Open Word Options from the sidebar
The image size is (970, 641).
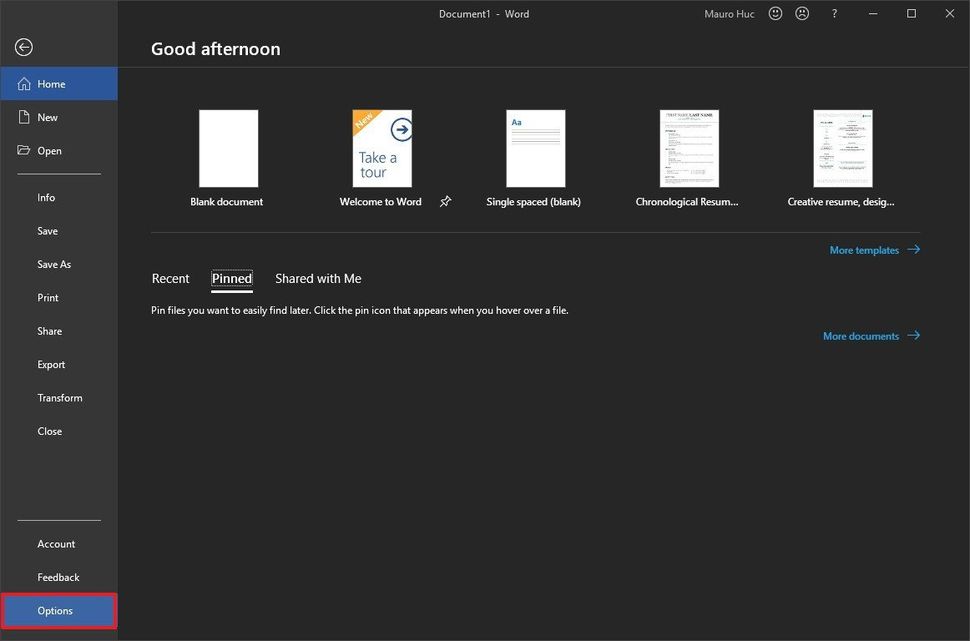click(x=56, y=610)
